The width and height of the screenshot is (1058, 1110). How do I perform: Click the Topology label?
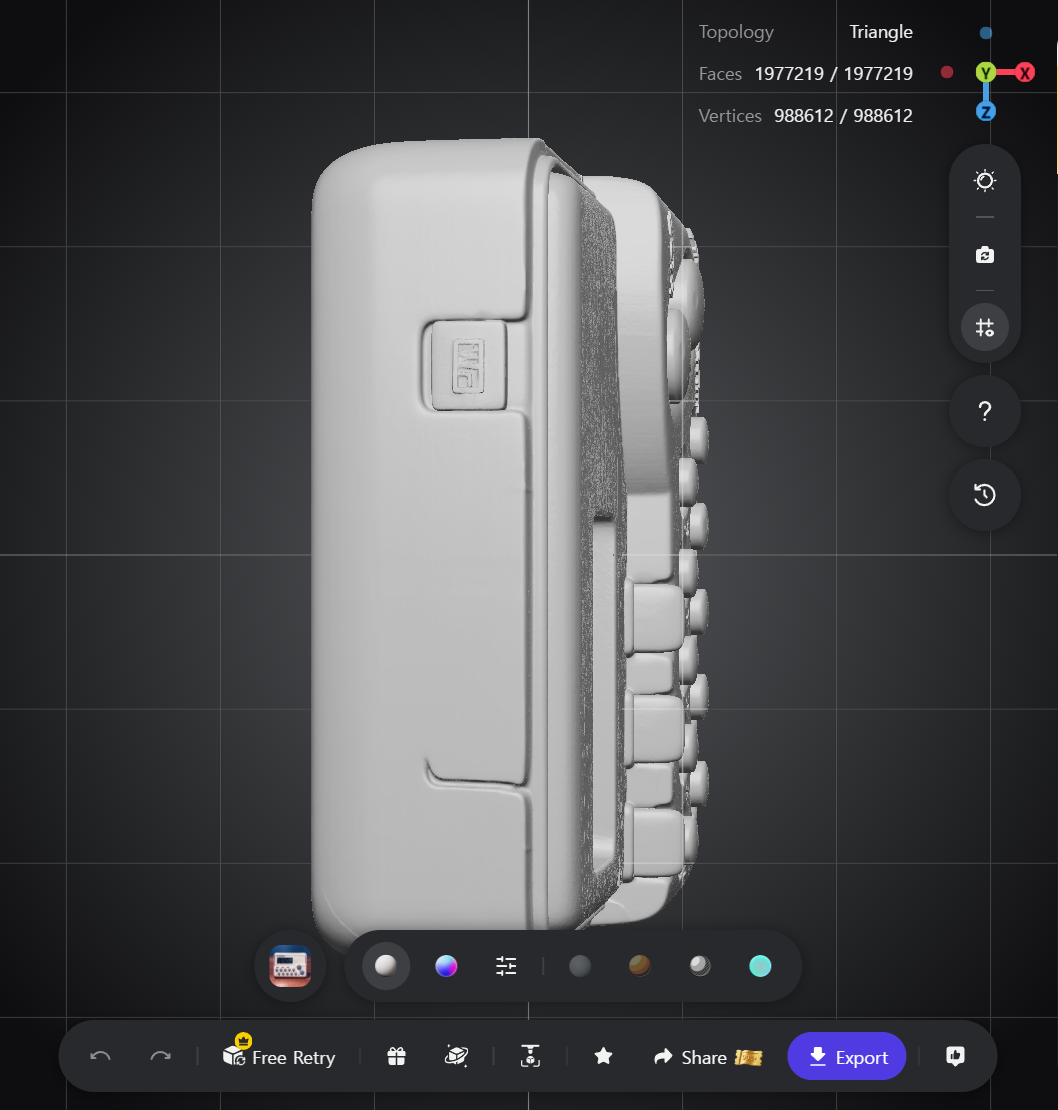coord(736,33)
